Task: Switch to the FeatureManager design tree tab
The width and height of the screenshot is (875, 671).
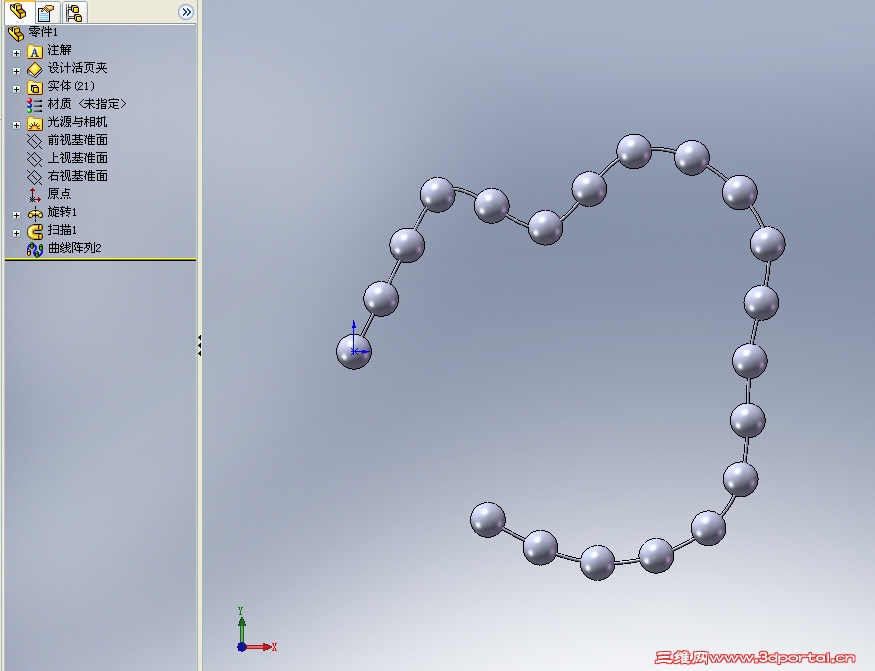Action: tap(18, 12)
